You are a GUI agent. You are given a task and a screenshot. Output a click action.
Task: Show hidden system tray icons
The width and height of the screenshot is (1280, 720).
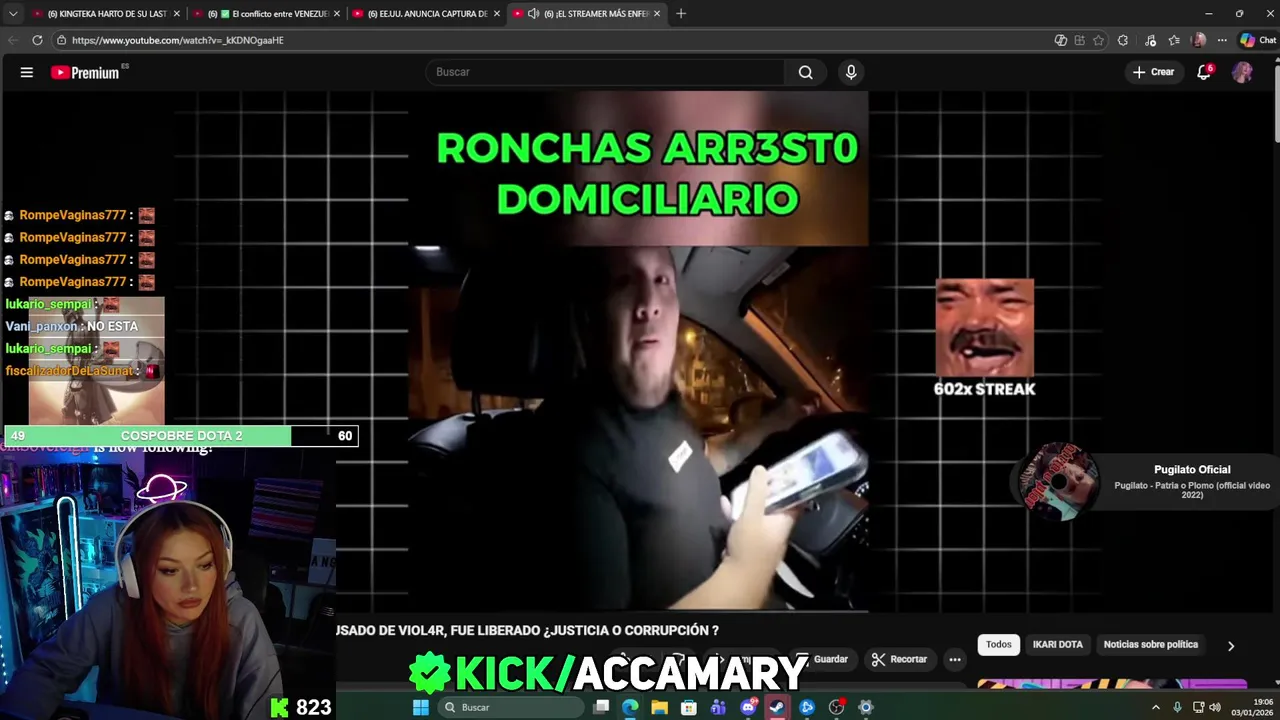1156,707
